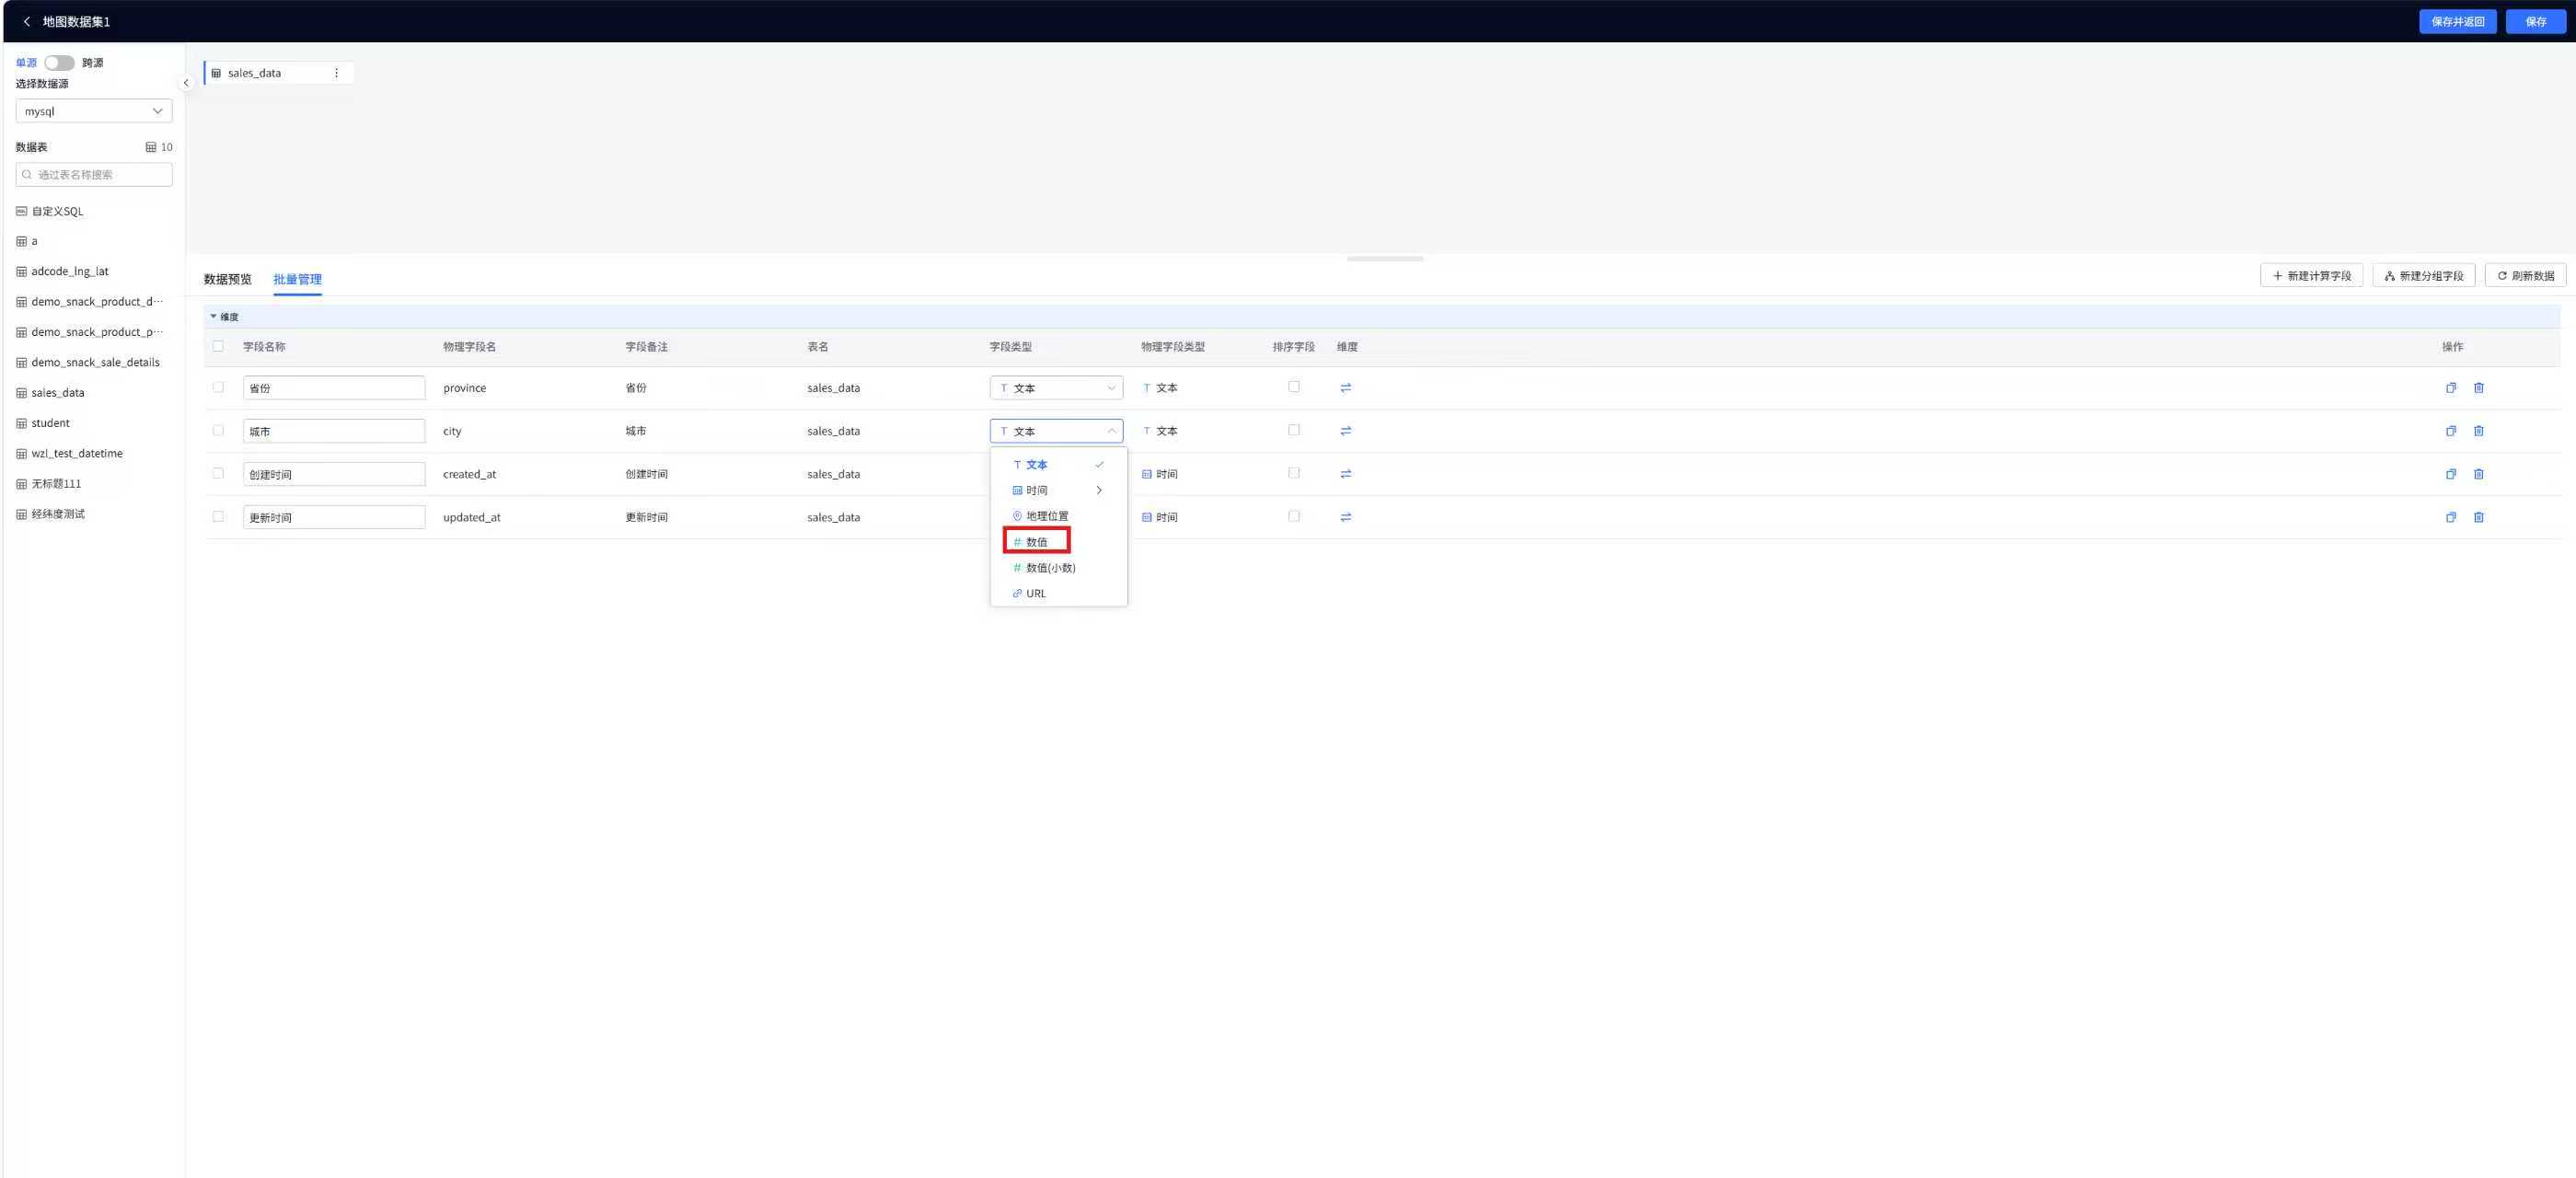
Task: Click the 自定义SQL icon in table list
Action: (x=22, y=211)
